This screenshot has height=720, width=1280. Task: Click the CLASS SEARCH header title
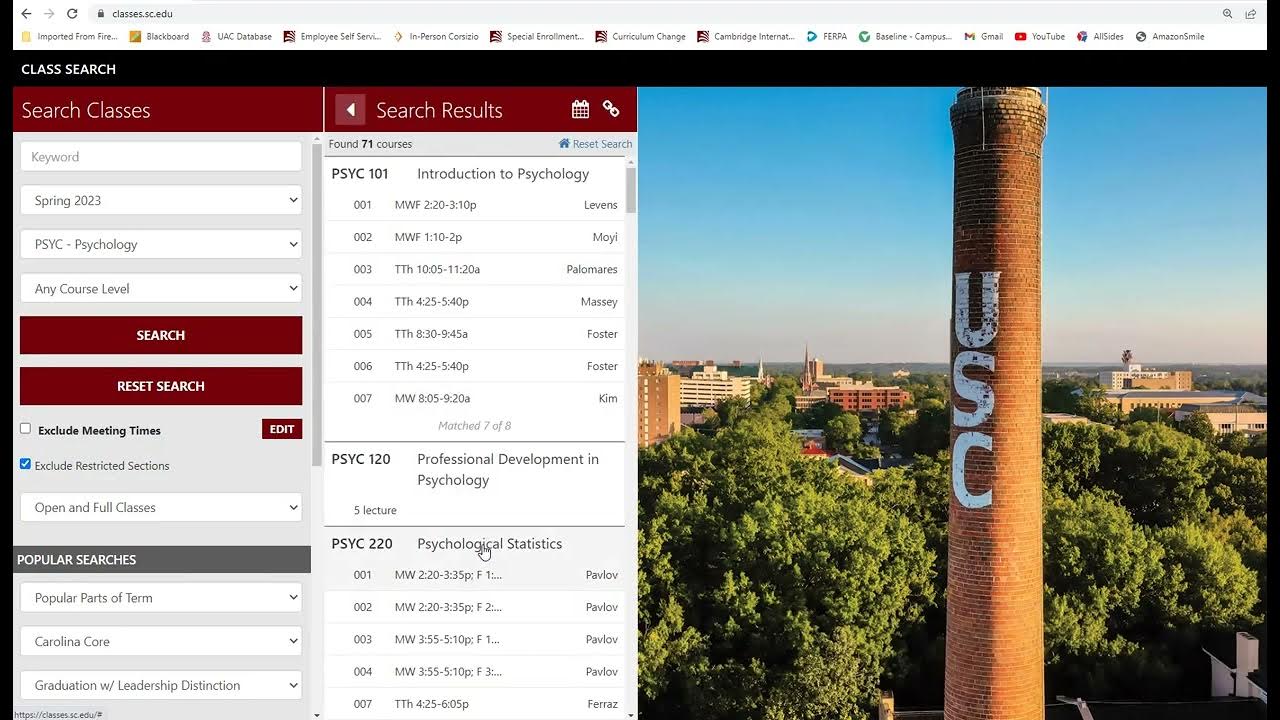69,69
